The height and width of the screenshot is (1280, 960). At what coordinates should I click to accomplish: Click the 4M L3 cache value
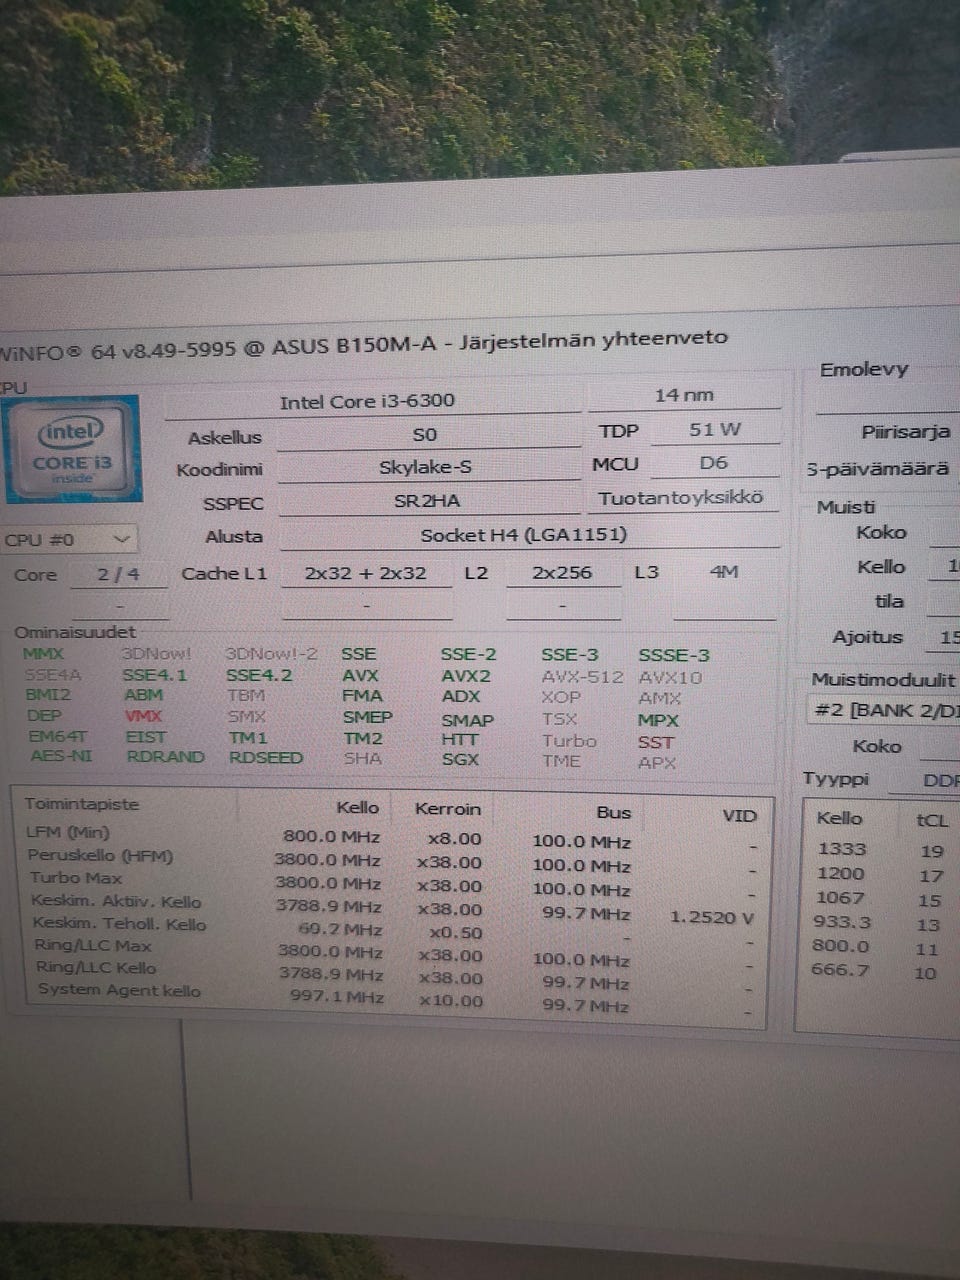click(724, 572)
